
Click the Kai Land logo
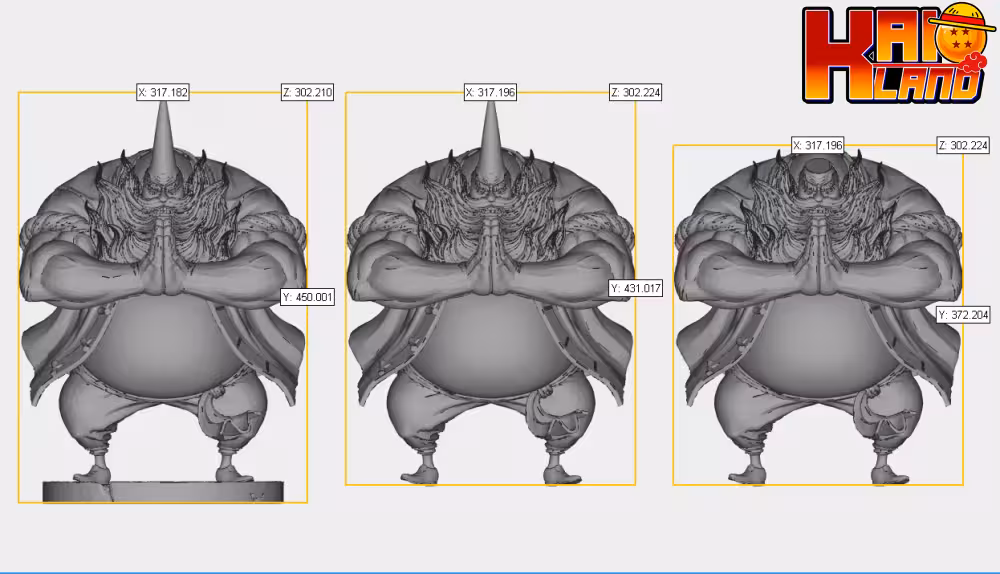(899, 54)
